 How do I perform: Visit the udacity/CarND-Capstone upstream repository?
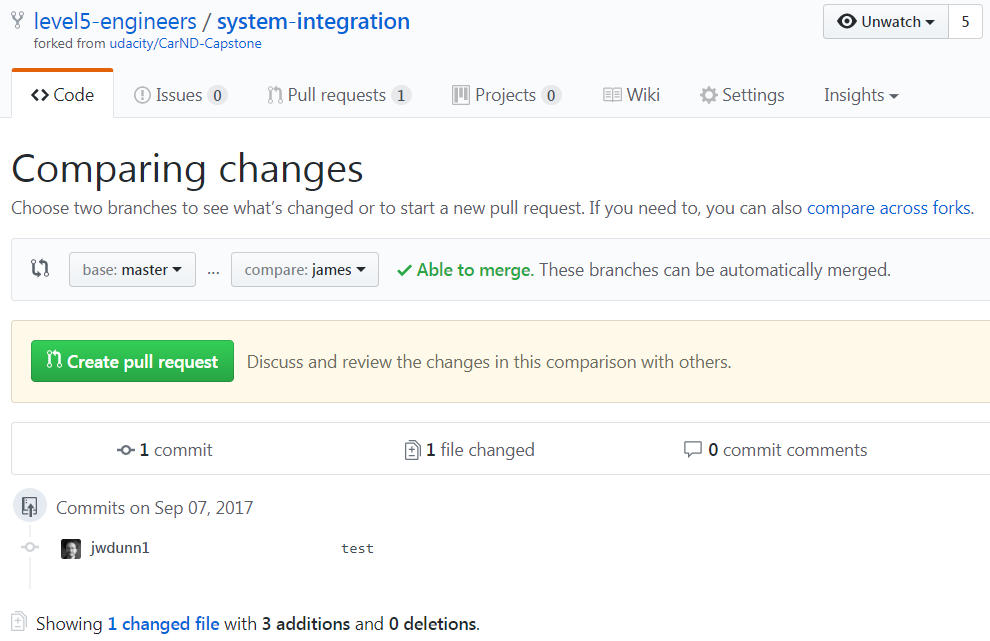point(186,44)
